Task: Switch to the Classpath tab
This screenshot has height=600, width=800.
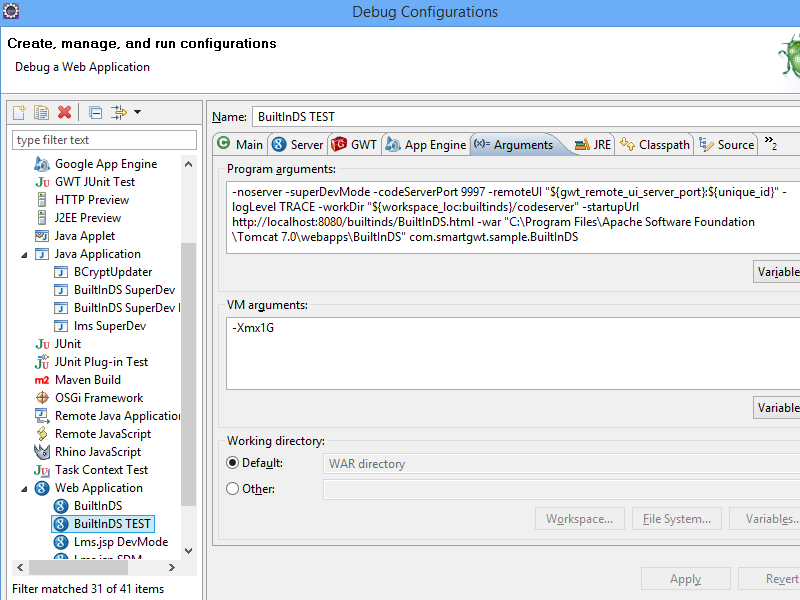Action: pyautogui.click(x=655, y=145)
